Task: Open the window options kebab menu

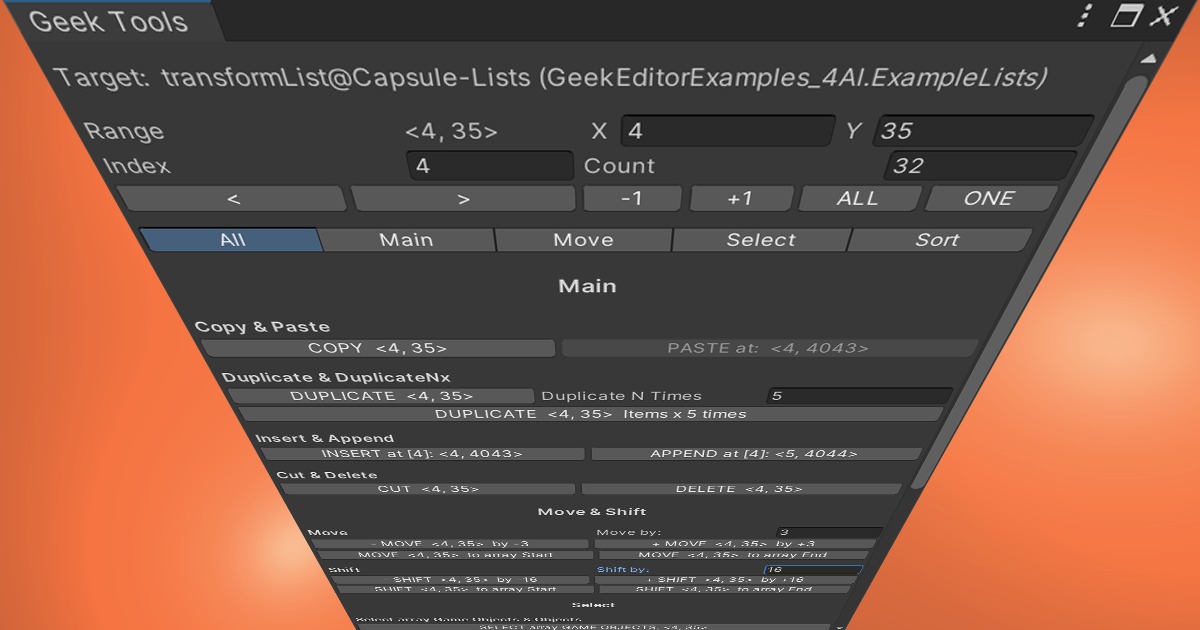Action: pos(1085,15)
